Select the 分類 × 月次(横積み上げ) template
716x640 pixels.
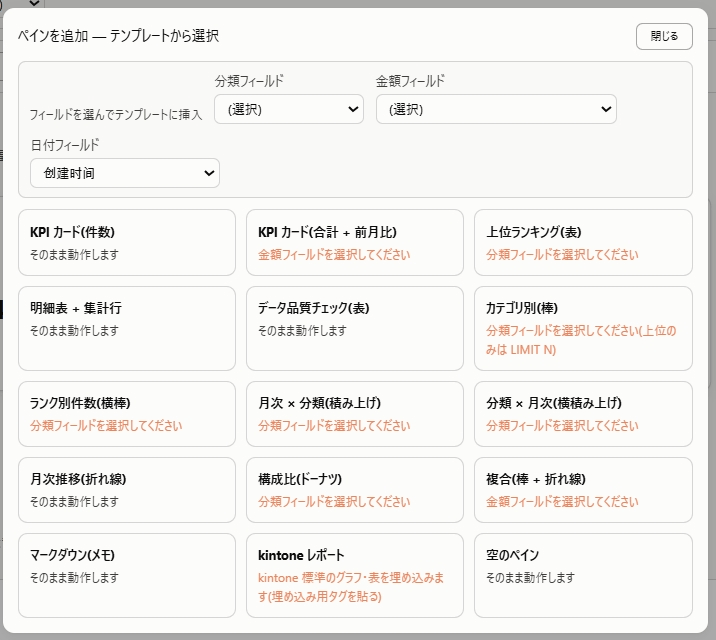[x=583, y=414]
